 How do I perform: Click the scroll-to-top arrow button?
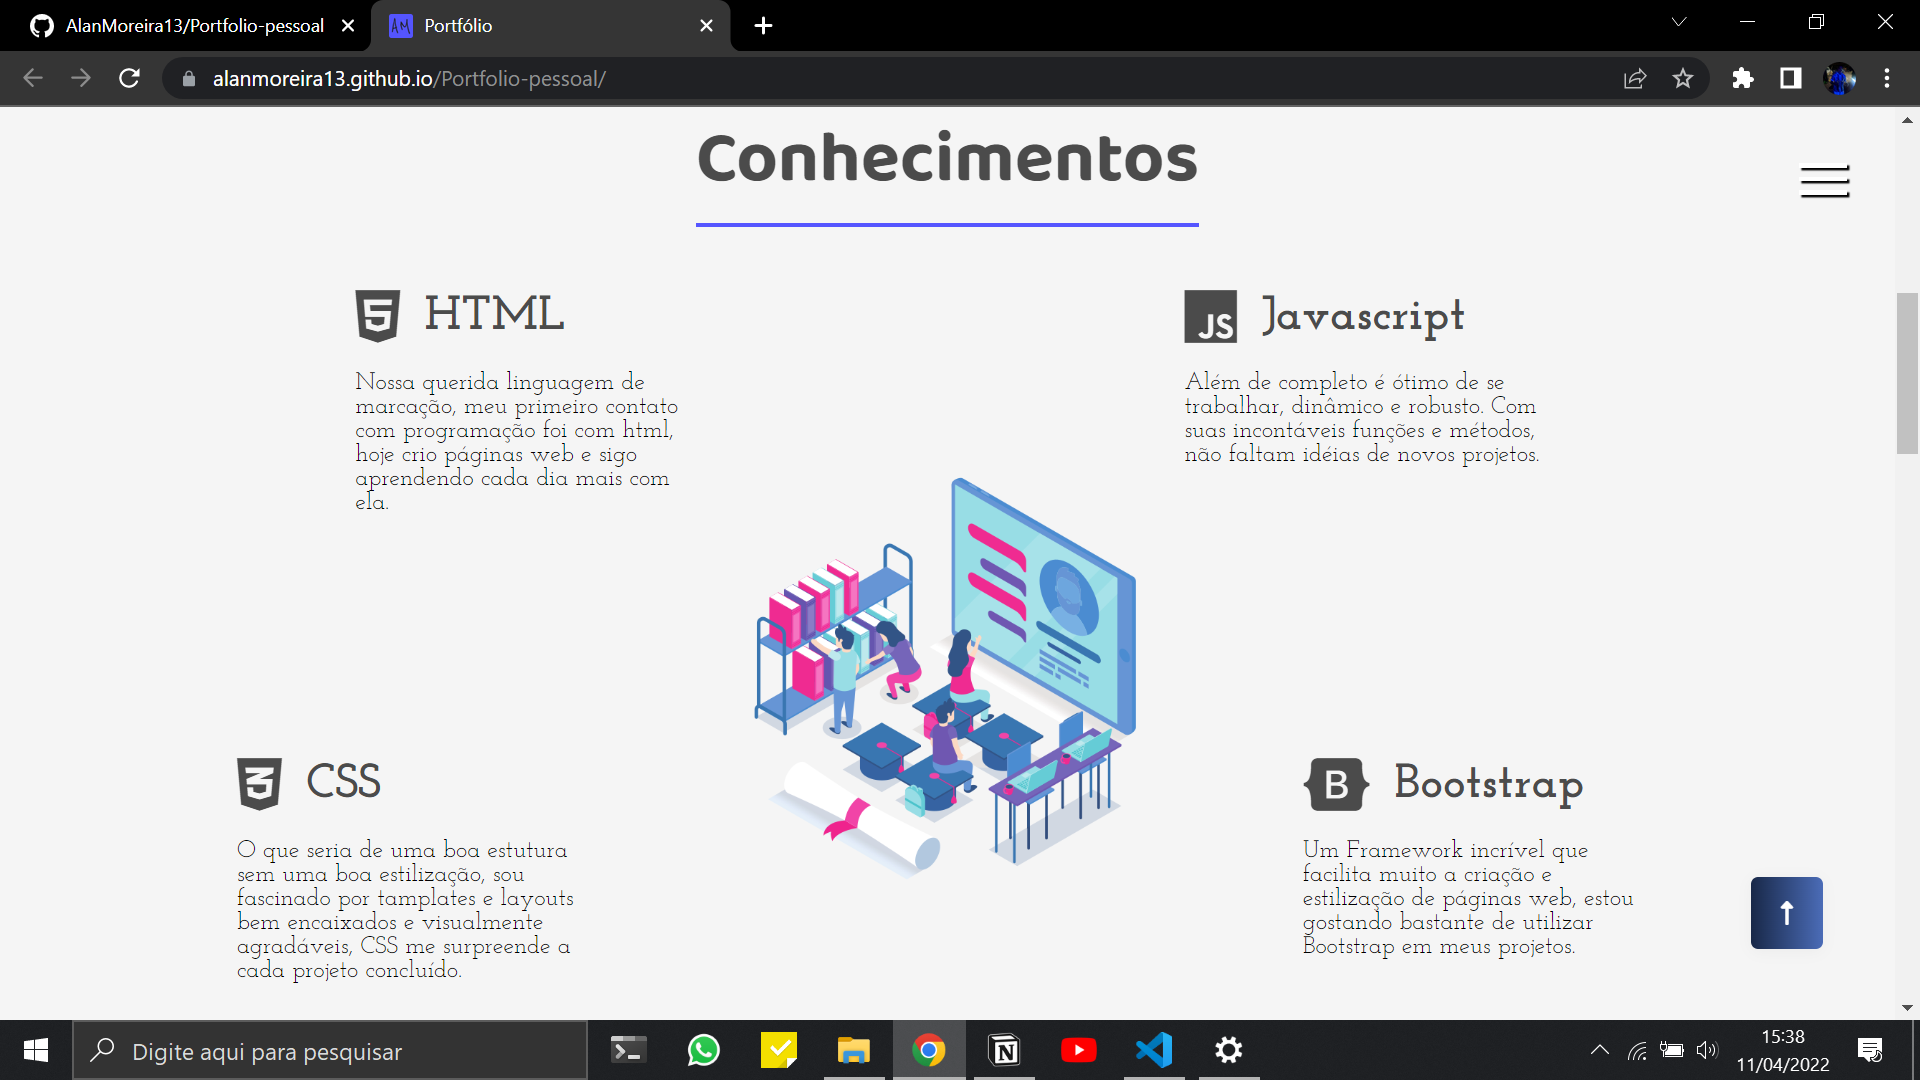tap(1786, 912)
